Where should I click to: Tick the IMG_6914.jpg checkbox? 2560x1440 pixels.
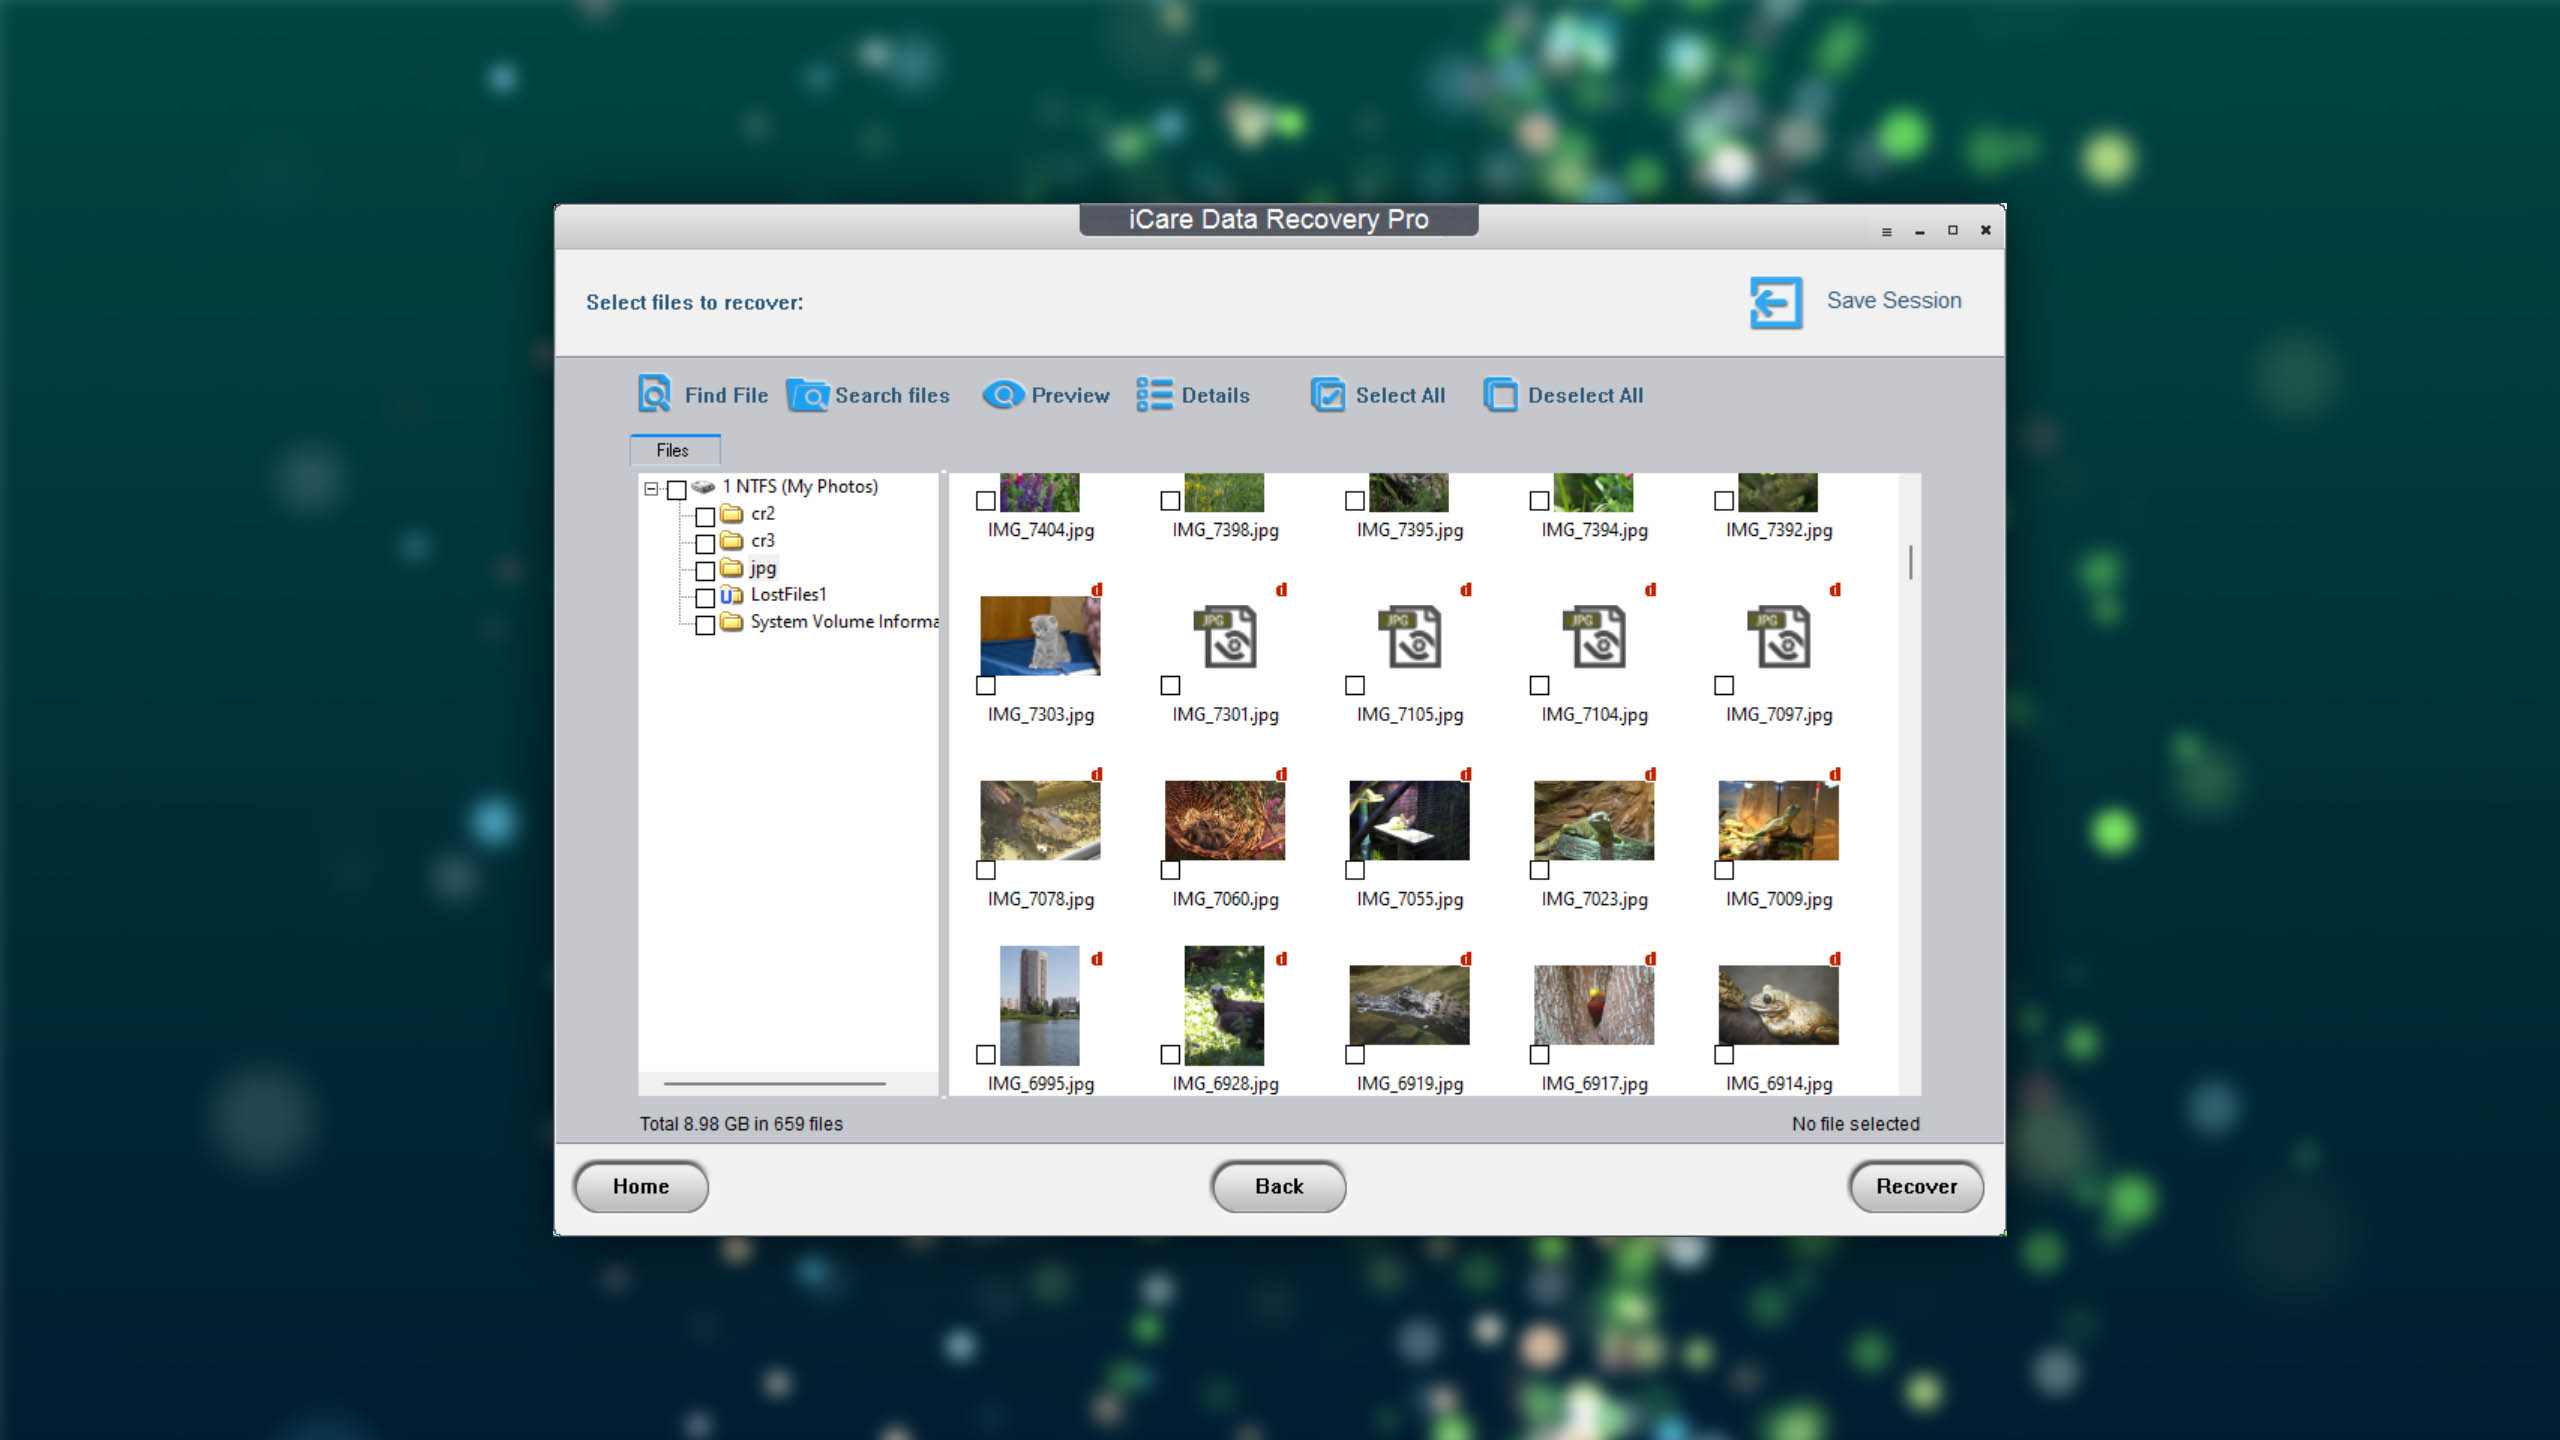pyautogui.click(x=1724, y=1055)
